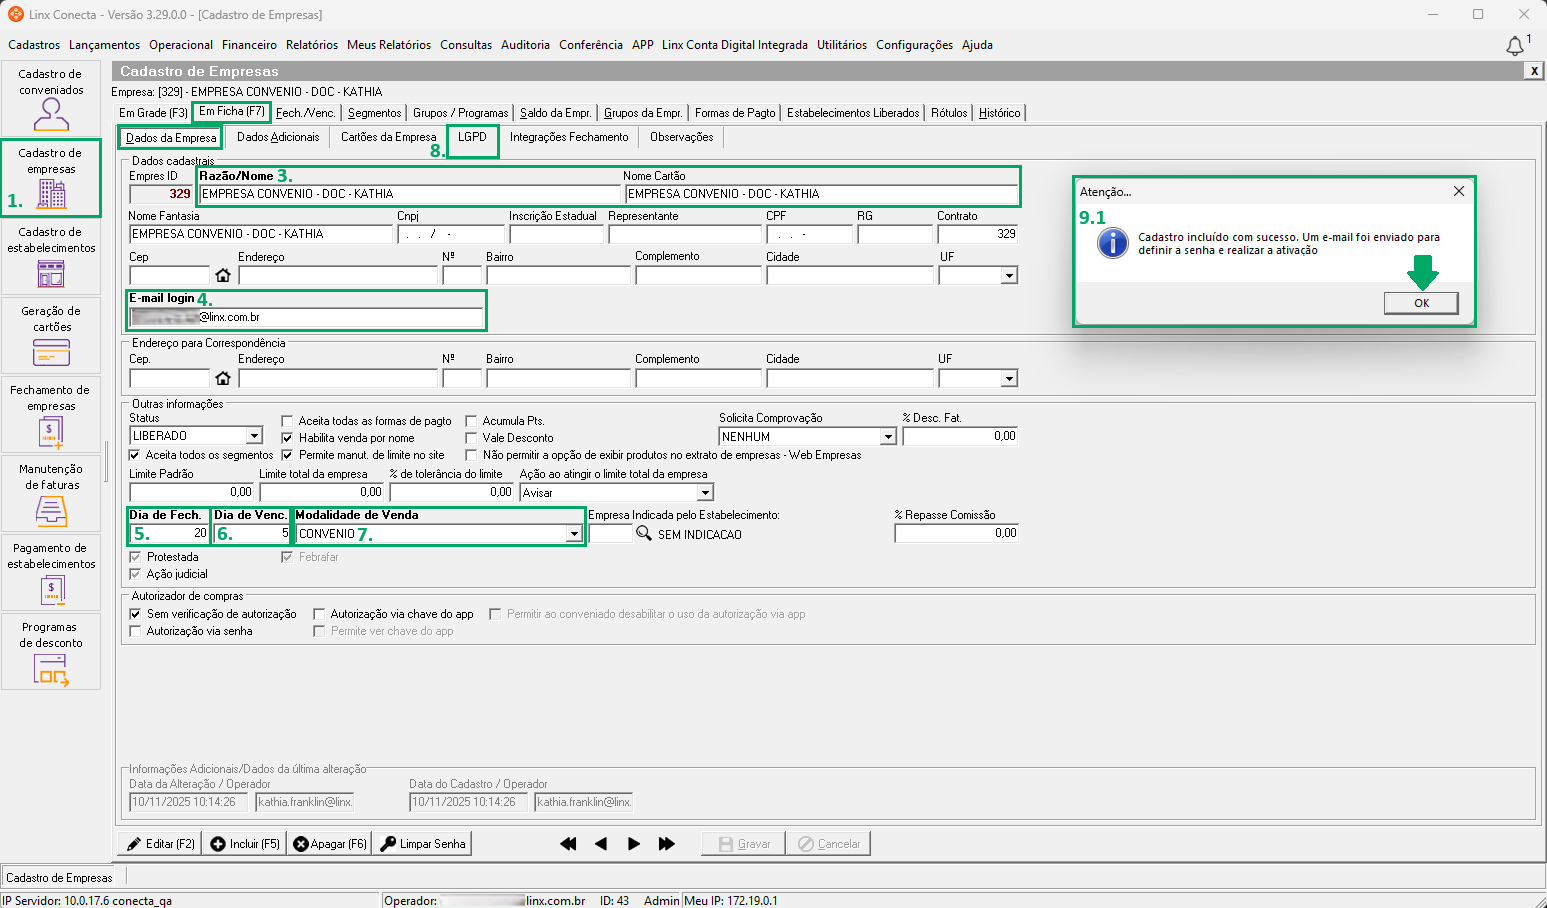1547x908 pixels.
Task: Click the Dia de Fech. input field
Action: (169, 534)
